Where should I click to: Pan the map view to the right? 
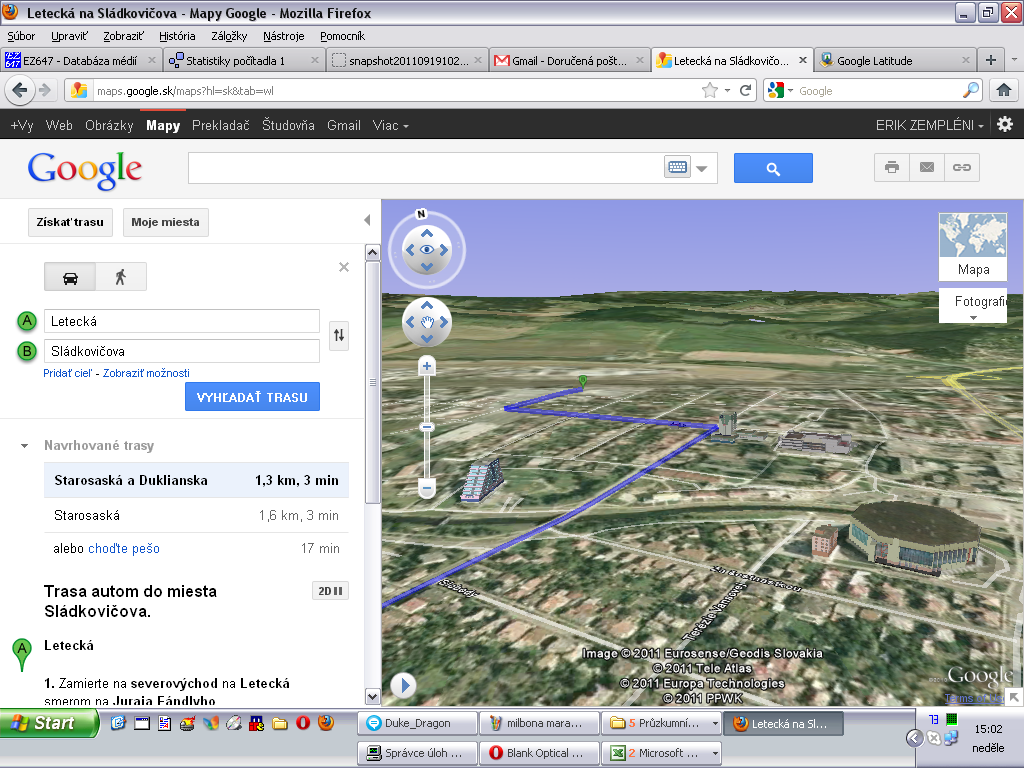click(444, 322)
